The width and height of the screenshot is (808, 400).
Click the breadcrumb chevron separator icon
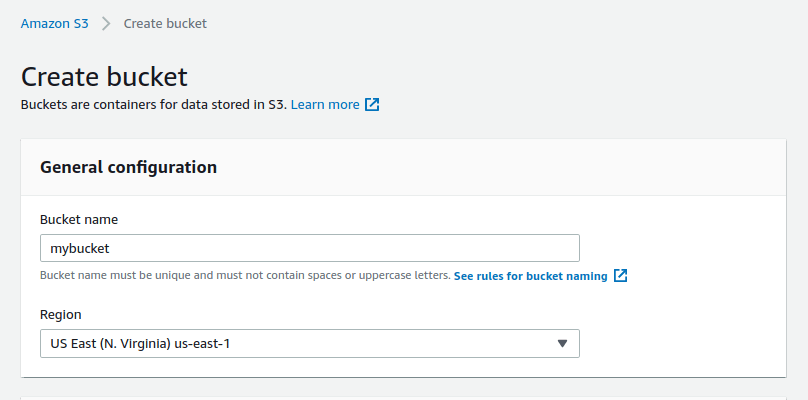[x=106, y=24]
